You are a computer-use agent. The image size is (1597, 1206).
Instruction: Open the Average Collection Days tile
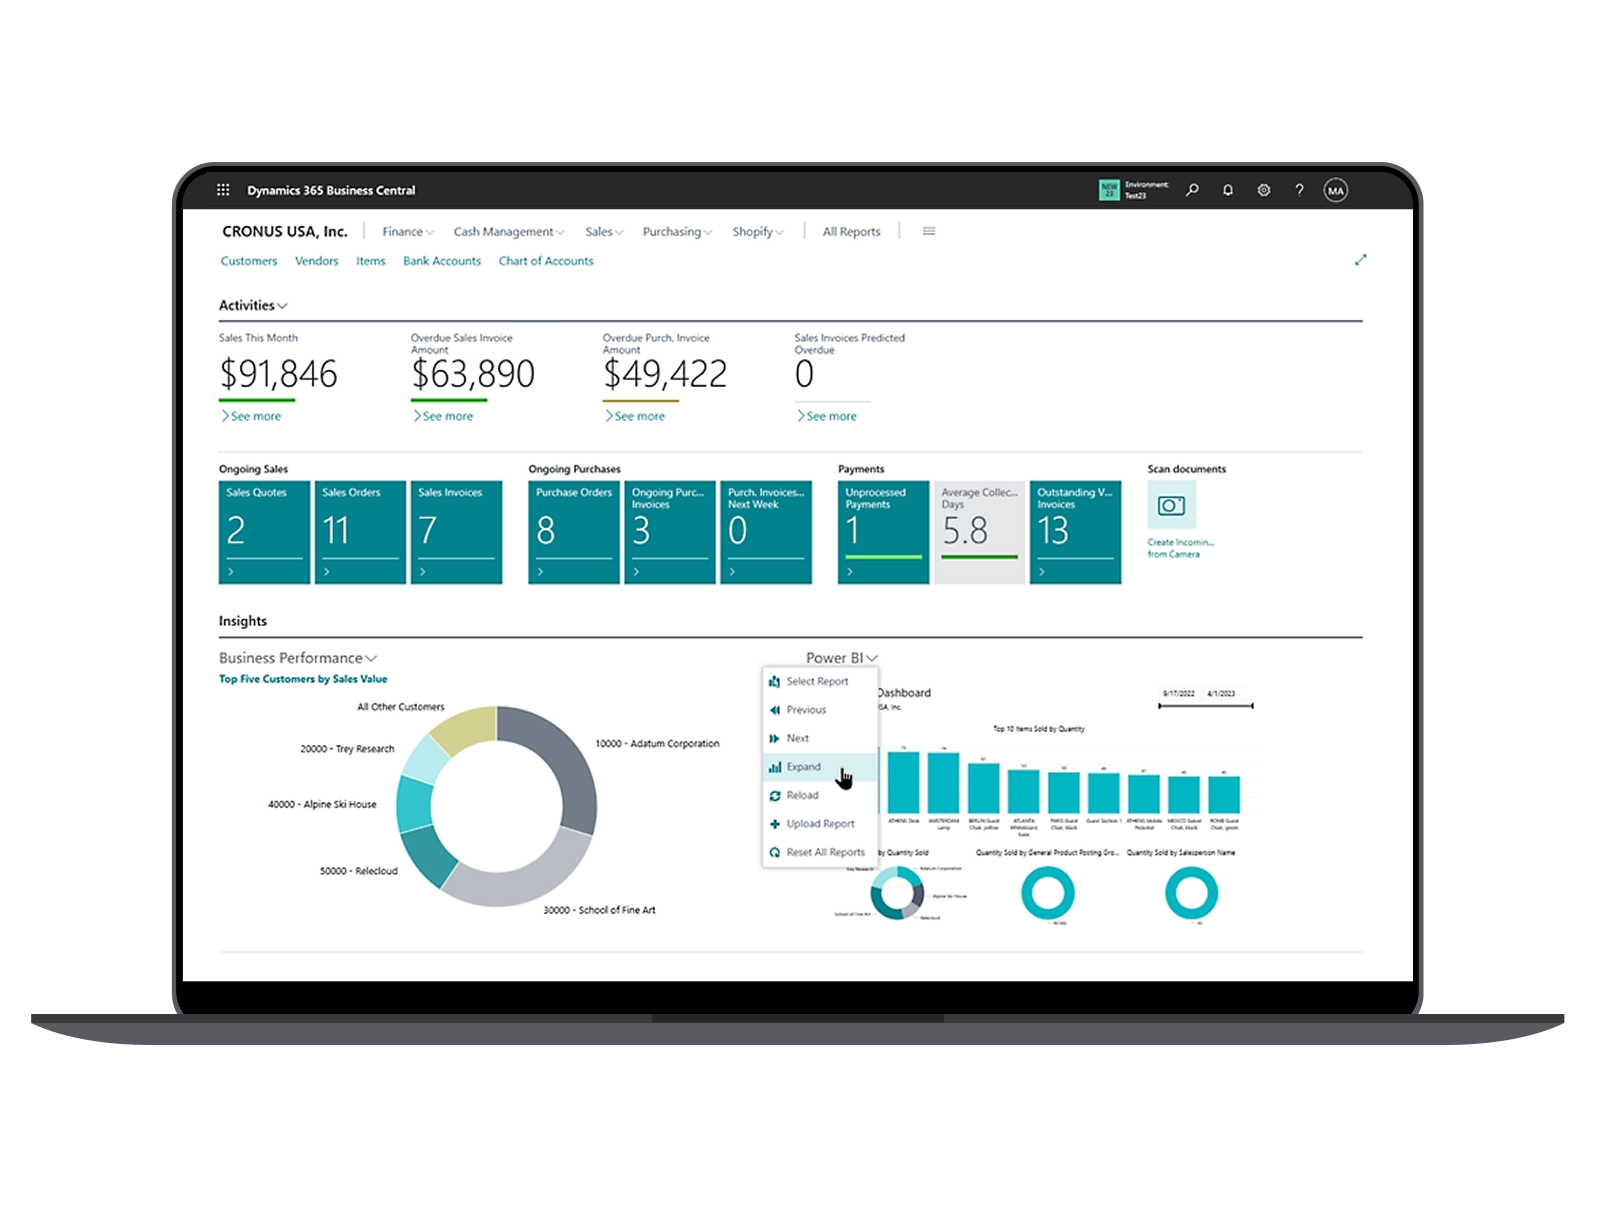pos(979,532)
